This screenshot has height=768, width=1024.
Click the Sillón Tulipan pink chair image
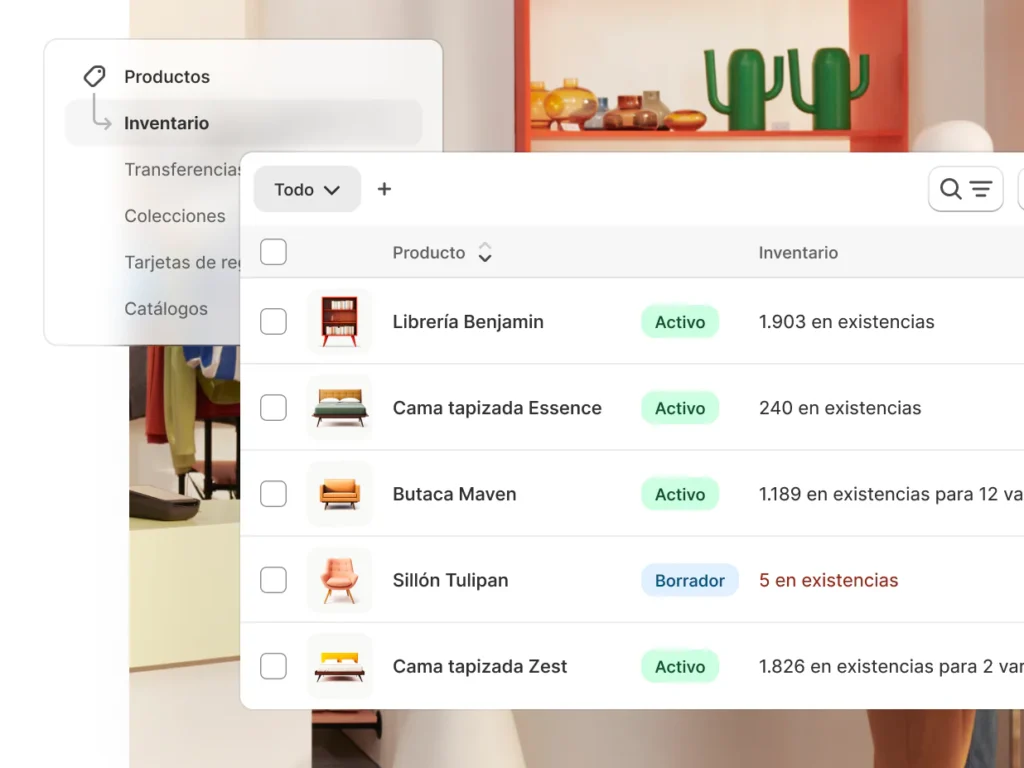(x=339, y=580)
